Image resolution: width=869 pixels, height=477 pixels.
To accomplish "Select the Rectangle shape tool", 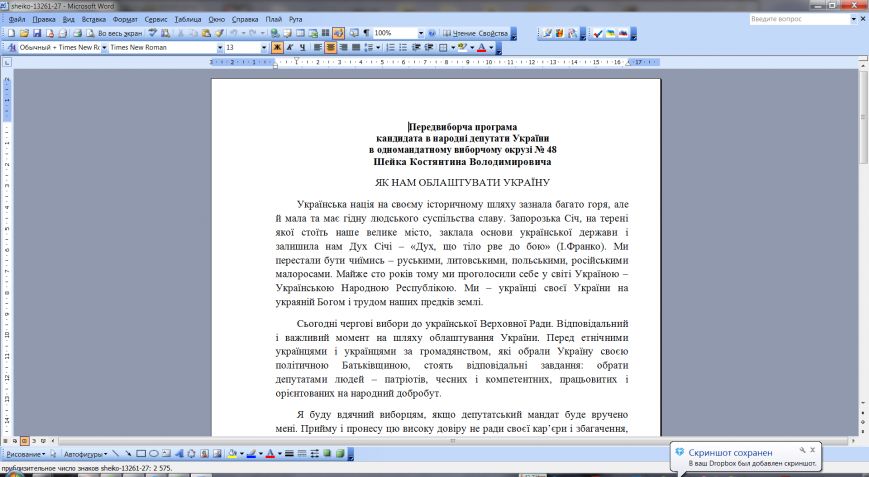I will point(141,454).
